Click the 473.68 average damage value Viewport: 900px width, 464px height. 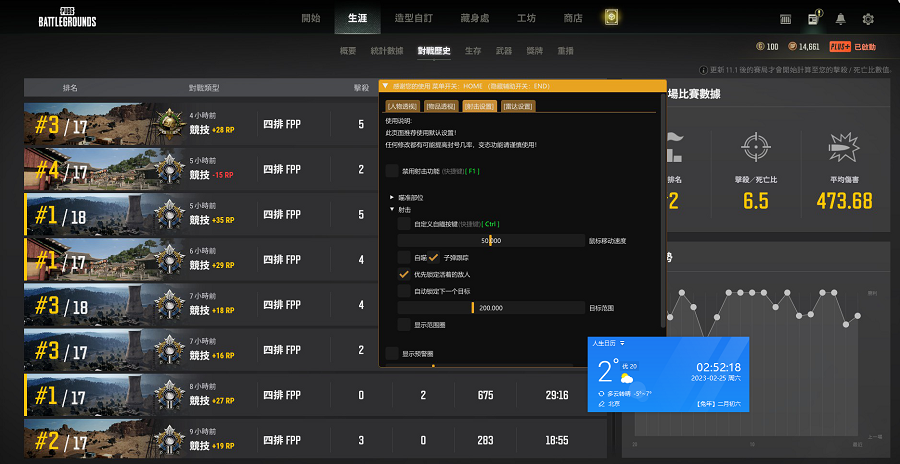click(x=844, y=202)
